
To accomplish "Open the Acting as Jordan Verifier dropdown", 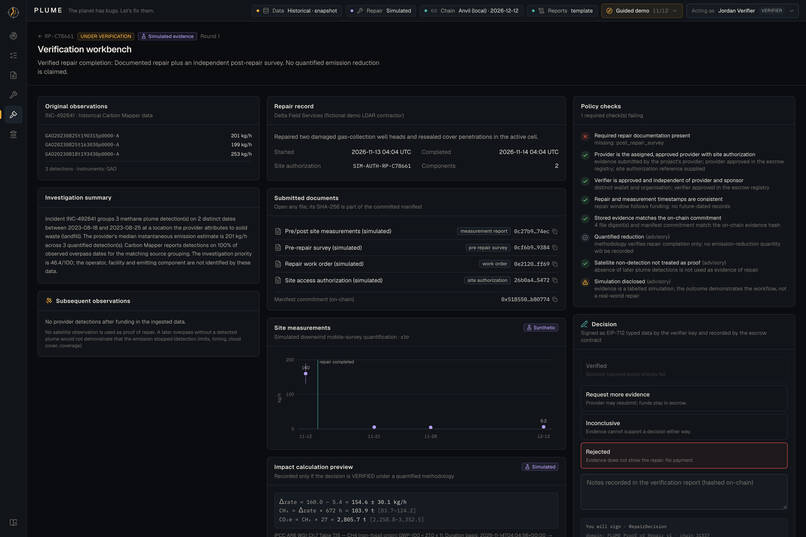I will tap(742, 11).
